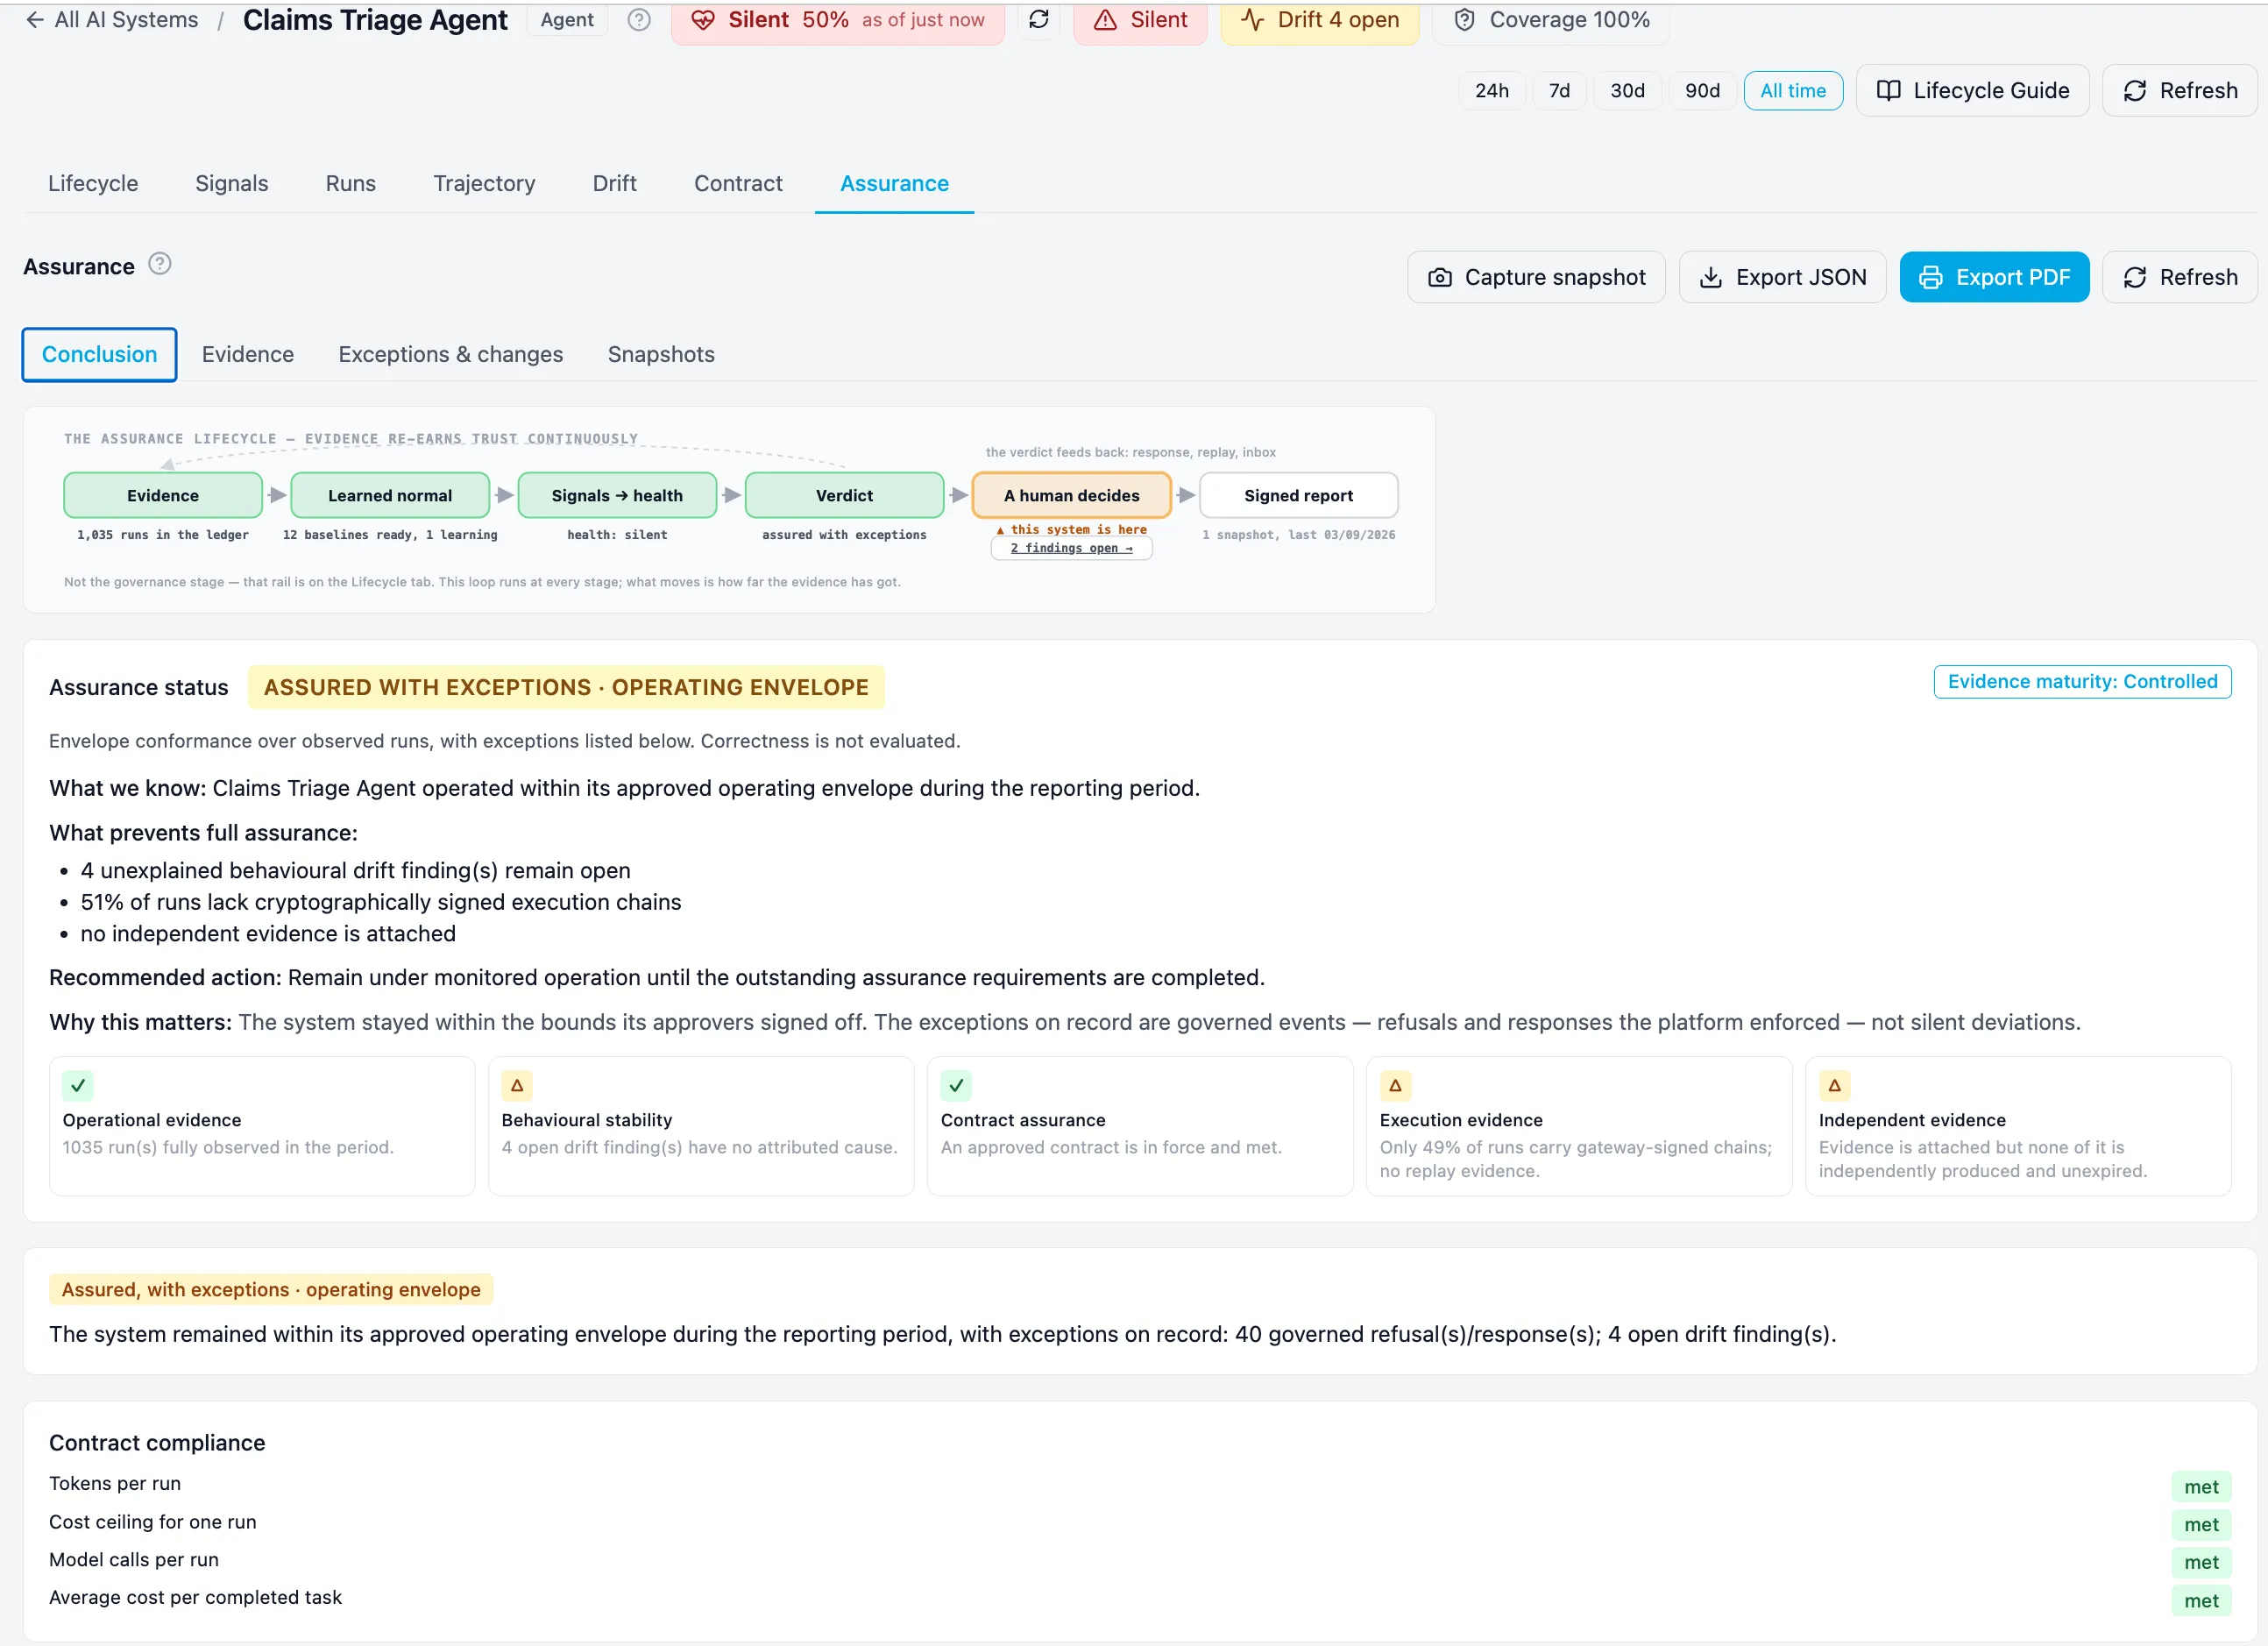Viewport: 2268px width, 1646px height.
Task: Go back to All AI Systems
Action: click(112, 20)
